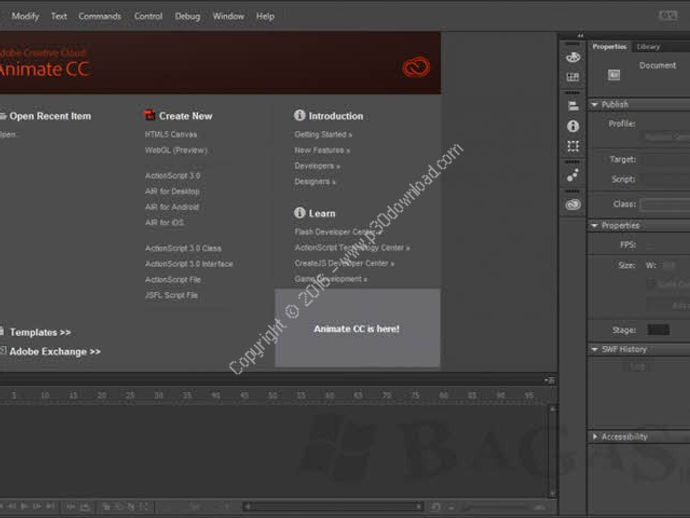Open the ActionScript Technology Center link
This screenshot has width=690, height=518.
[x=352, y=248]
